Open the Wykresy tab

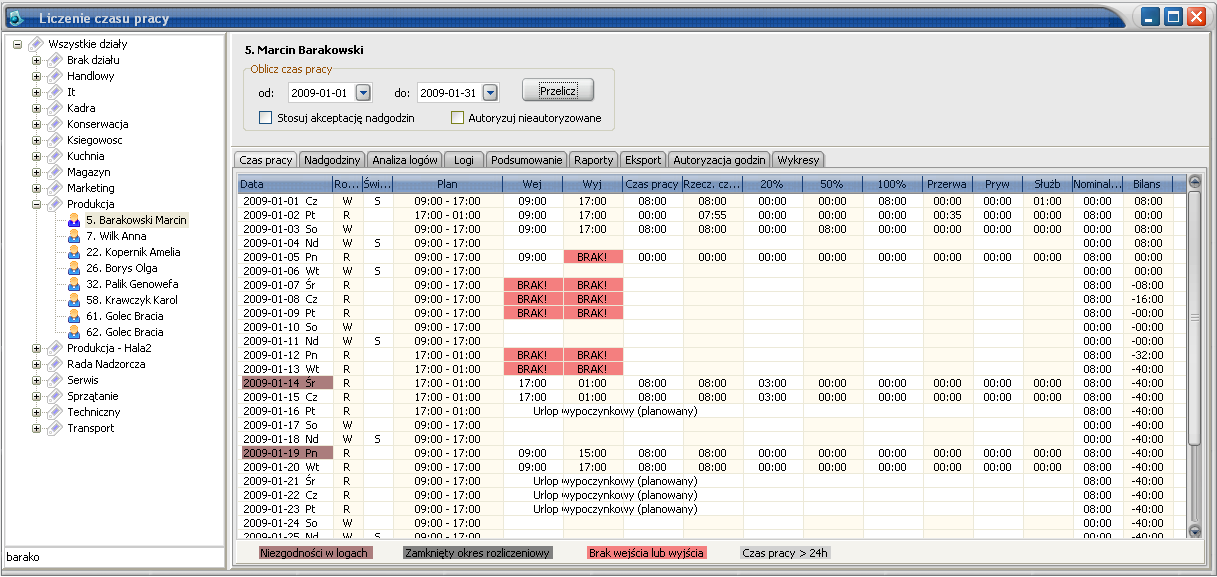pyautogui.click(x=797, y=160)
